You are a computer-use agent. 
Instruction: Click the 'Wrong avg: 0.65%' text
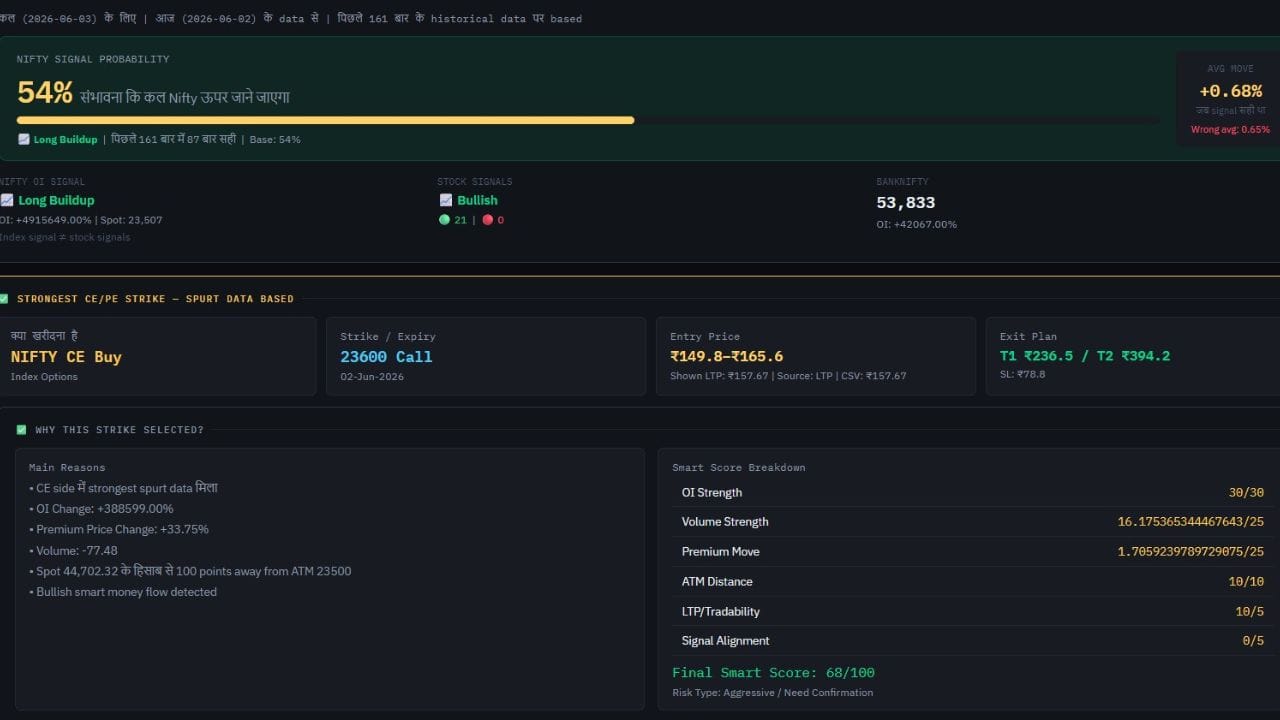(x=1230, y=129)
